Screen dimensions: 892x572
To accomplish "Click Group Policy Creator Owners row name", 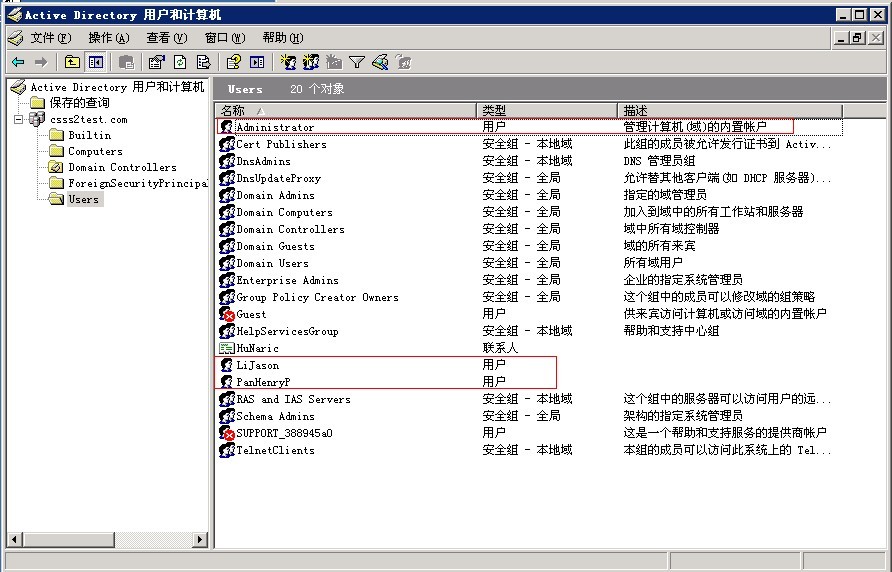I will 317,298.
